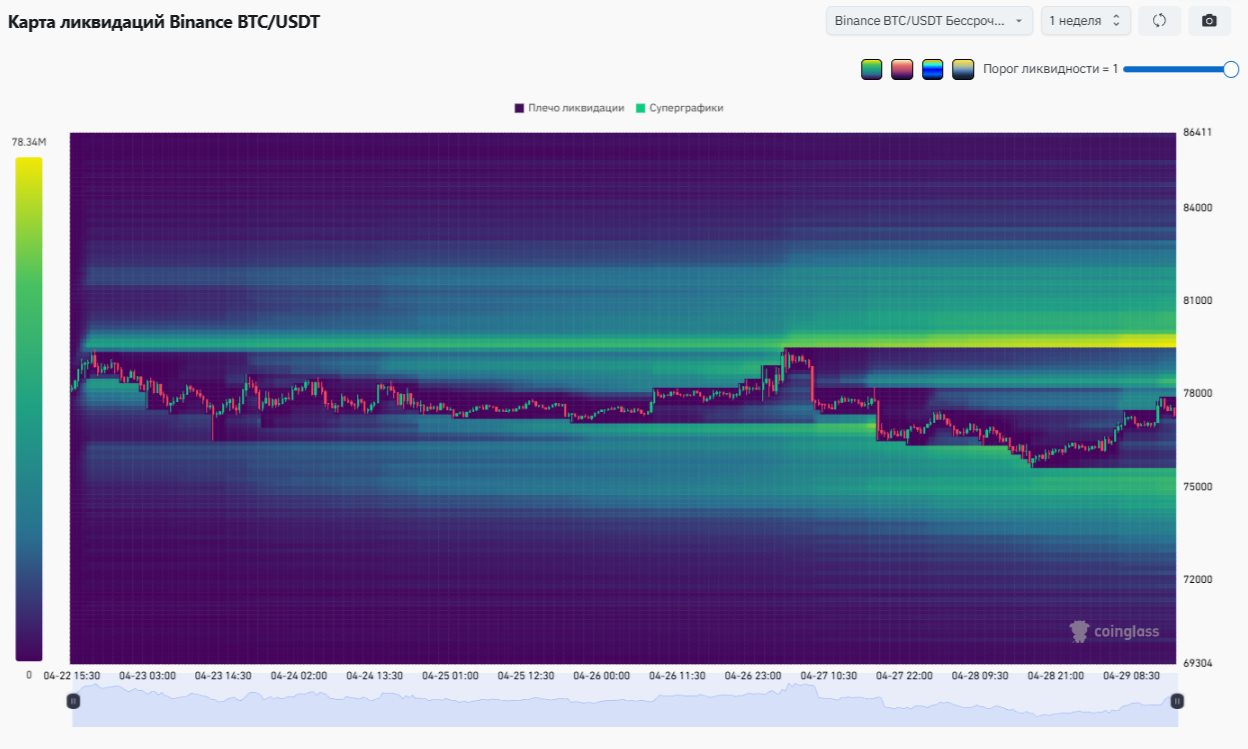This screenshot has height=749, width=1248.
Task: Select the green-yellow viridis color scheme swatch
Action: (872, 69)
